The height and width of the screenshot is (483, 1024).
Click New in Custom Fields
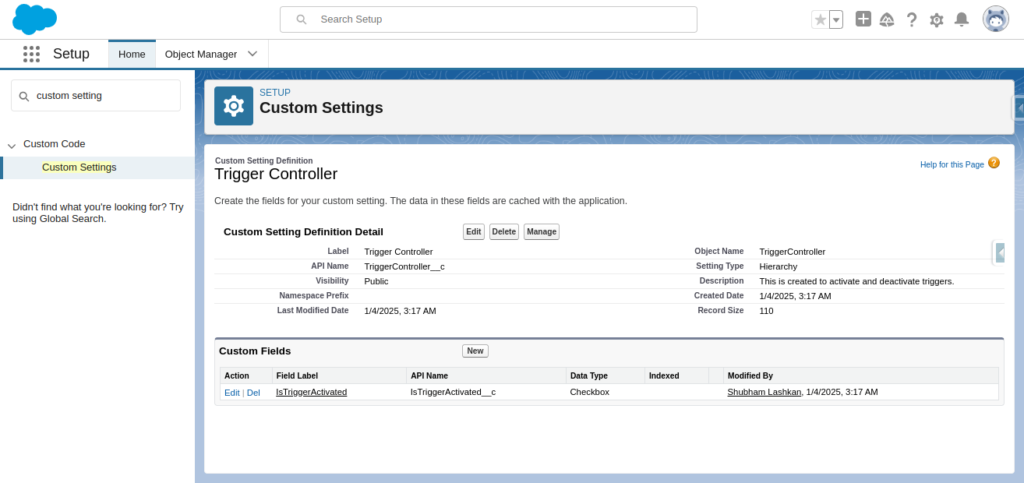[475, 351]
